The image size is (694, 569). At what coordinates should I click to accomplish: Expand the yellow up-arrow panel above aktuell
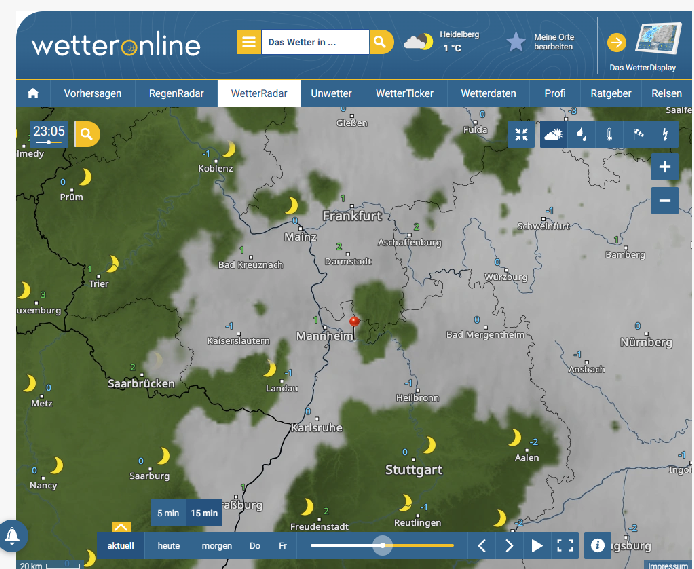point(121,527)
